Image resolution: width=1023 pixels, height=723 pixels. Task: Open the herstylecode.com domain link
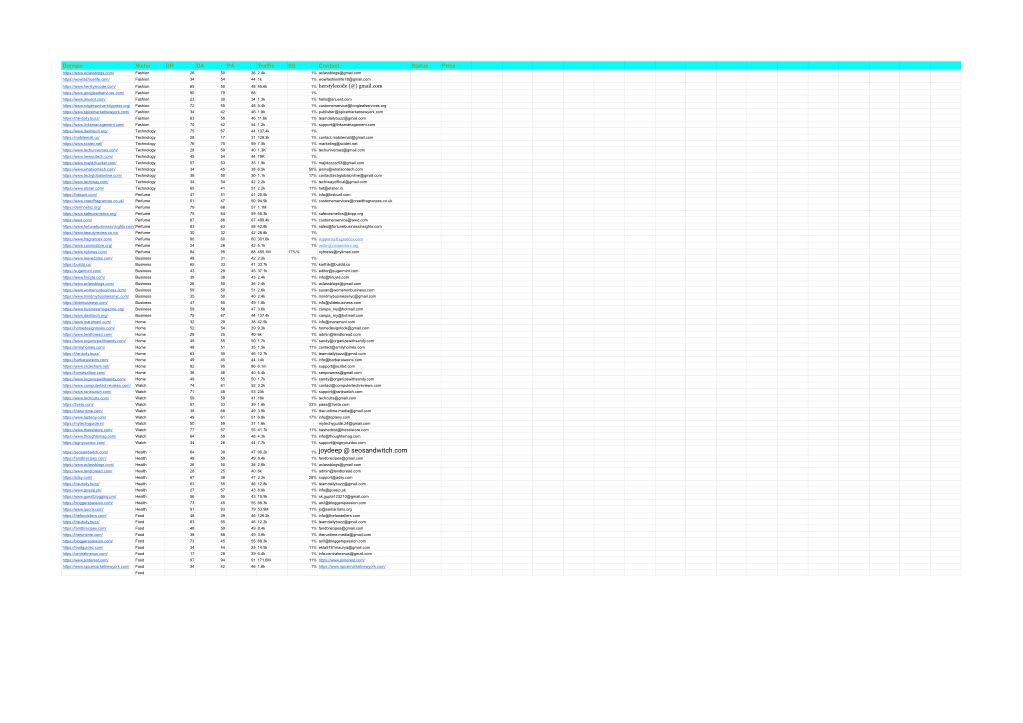pyautogui.click(x=89, y=87)
